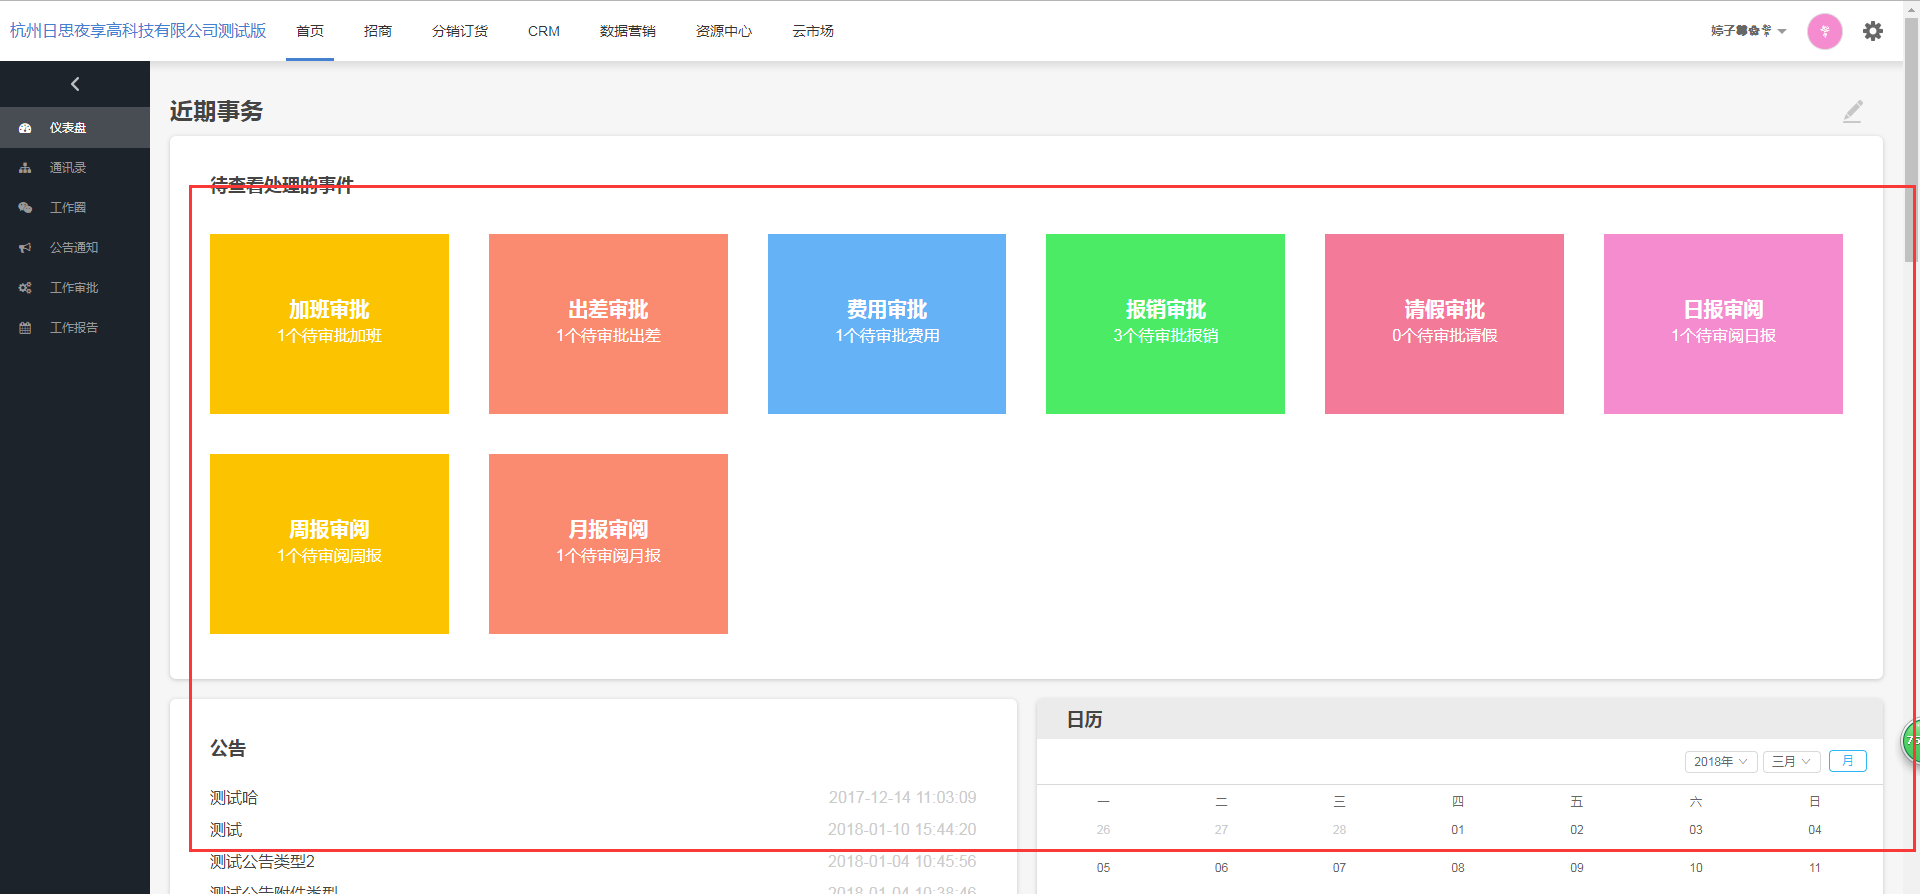Click the 工作圈 chat bubble icon
The width and height of the screenshot is (1920, 894).
coord(25,208)
